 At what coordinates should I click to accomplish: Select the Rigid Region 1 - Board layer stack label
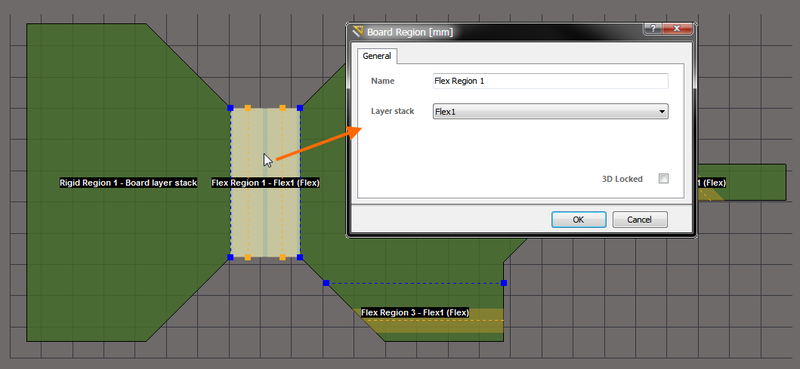point(128,183)
